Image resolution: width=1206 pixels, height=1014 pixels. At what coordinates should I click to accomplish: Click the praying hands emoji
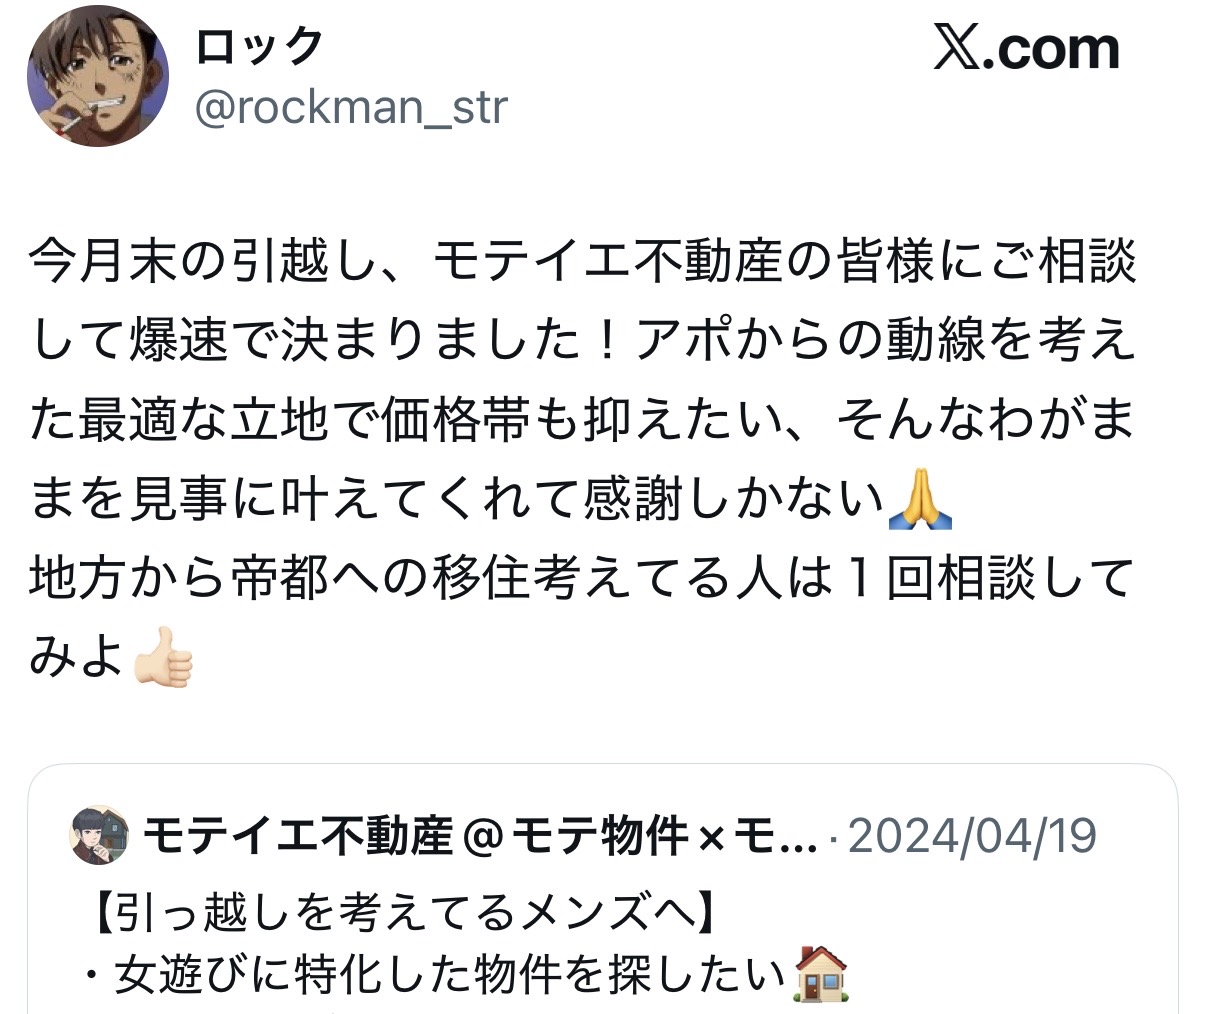920,500
